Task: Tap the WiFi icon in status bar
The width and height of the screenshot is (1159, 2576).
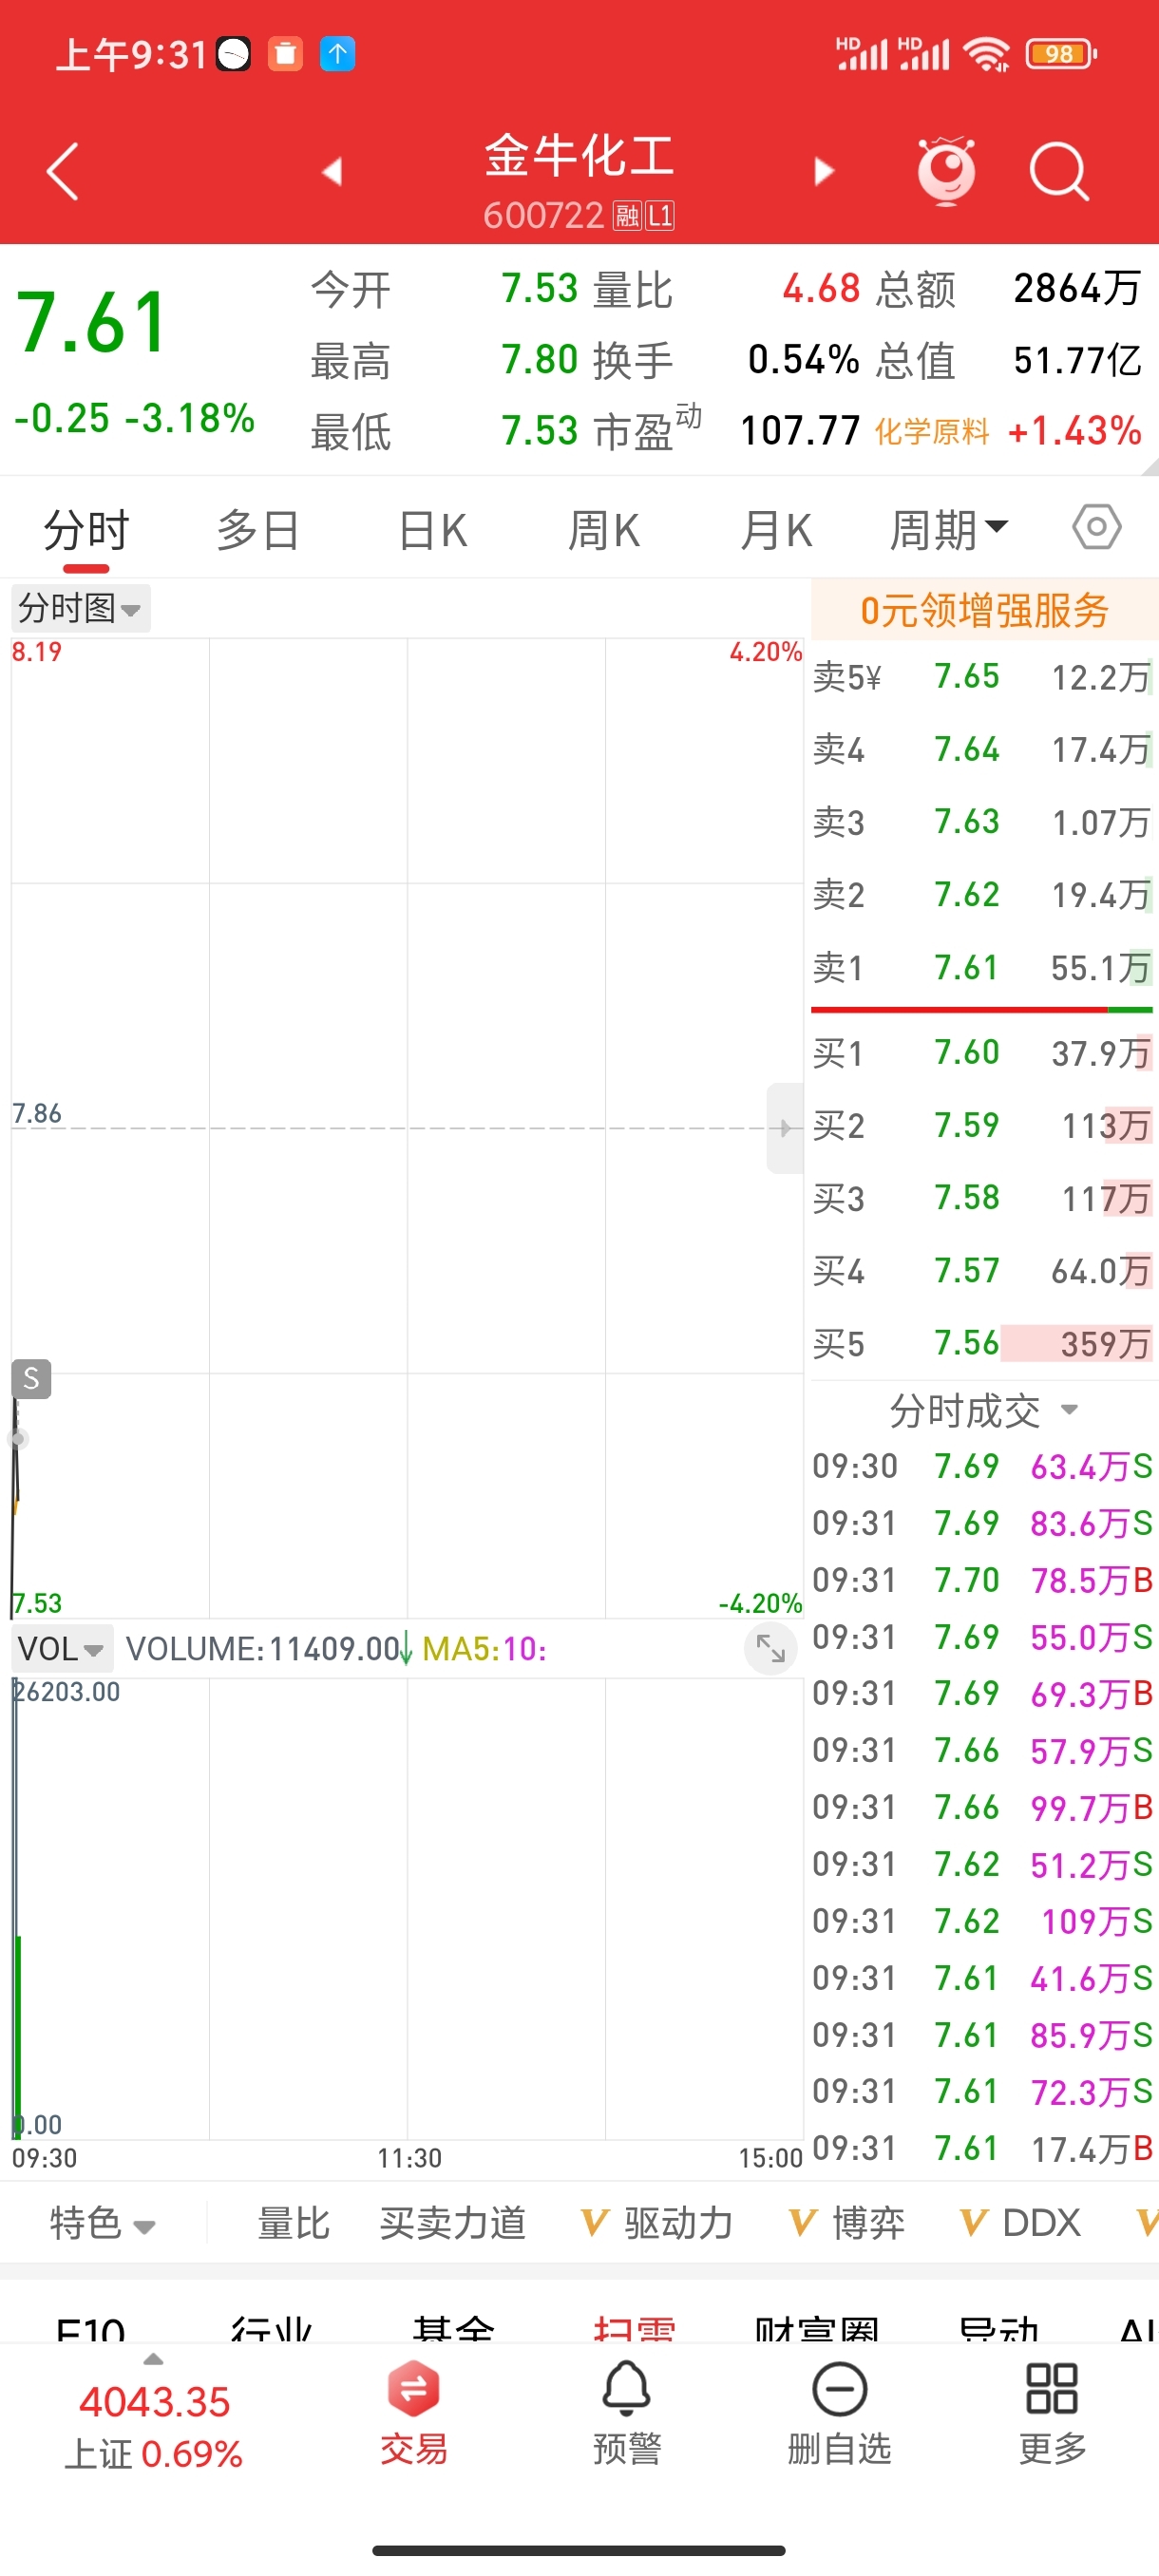Action: tap(987, 54)
